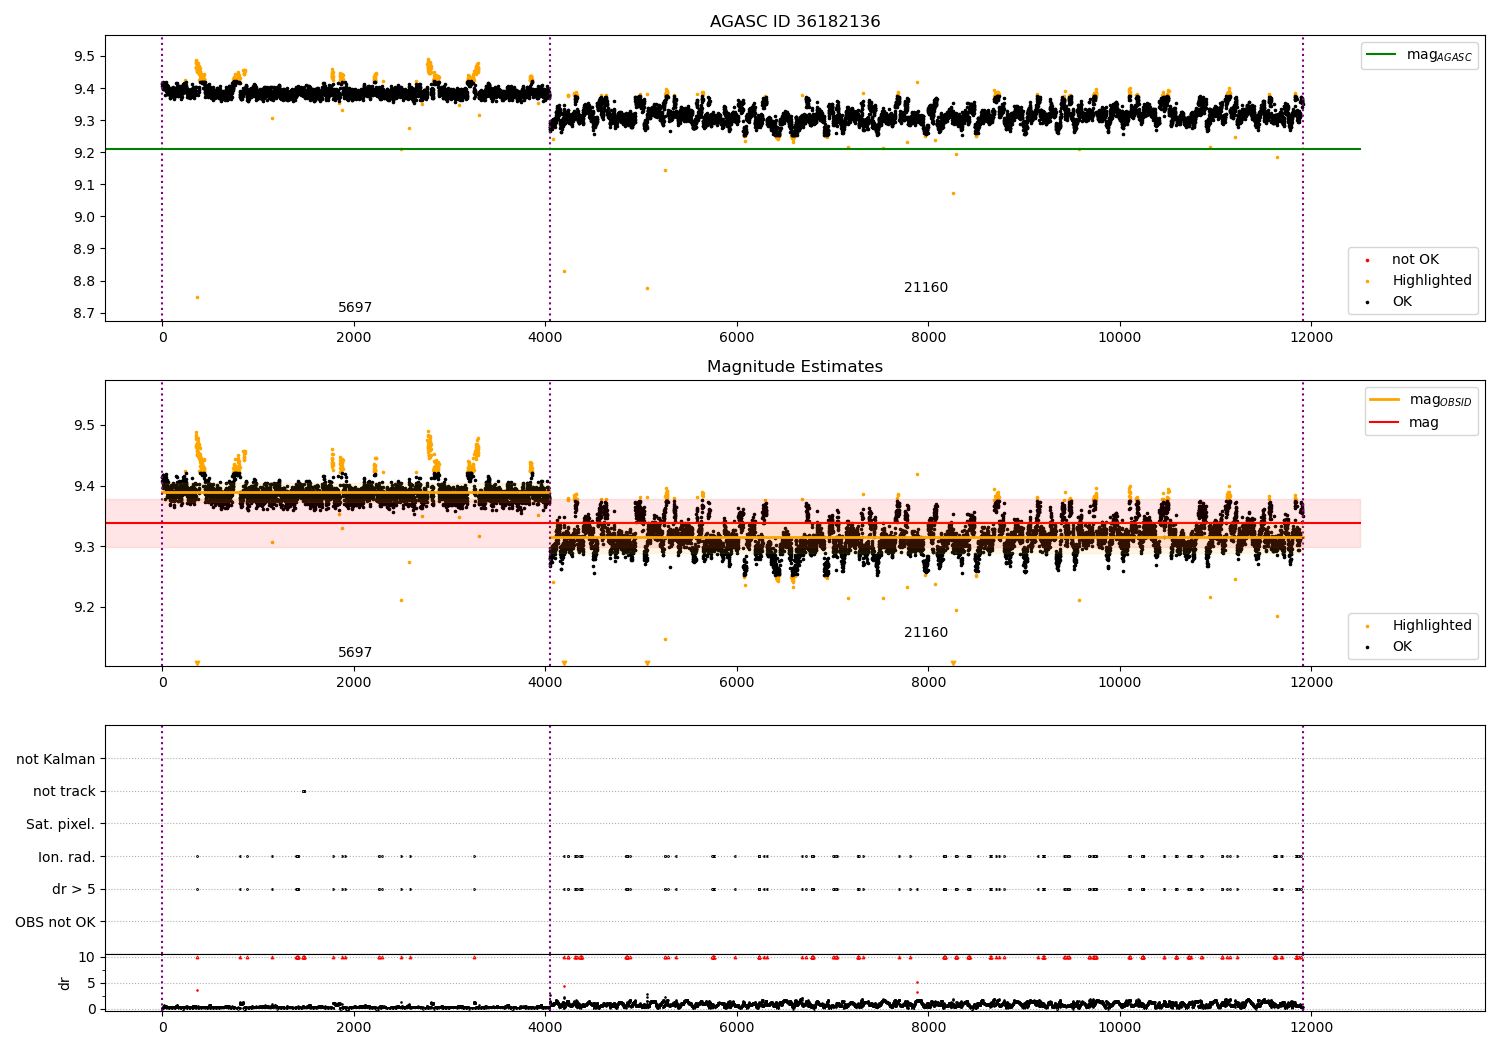Click the "9.3" y-tick of Magnitude Estimates plot
Screen dimensions: 1500x1050
(x=85, y=547)
